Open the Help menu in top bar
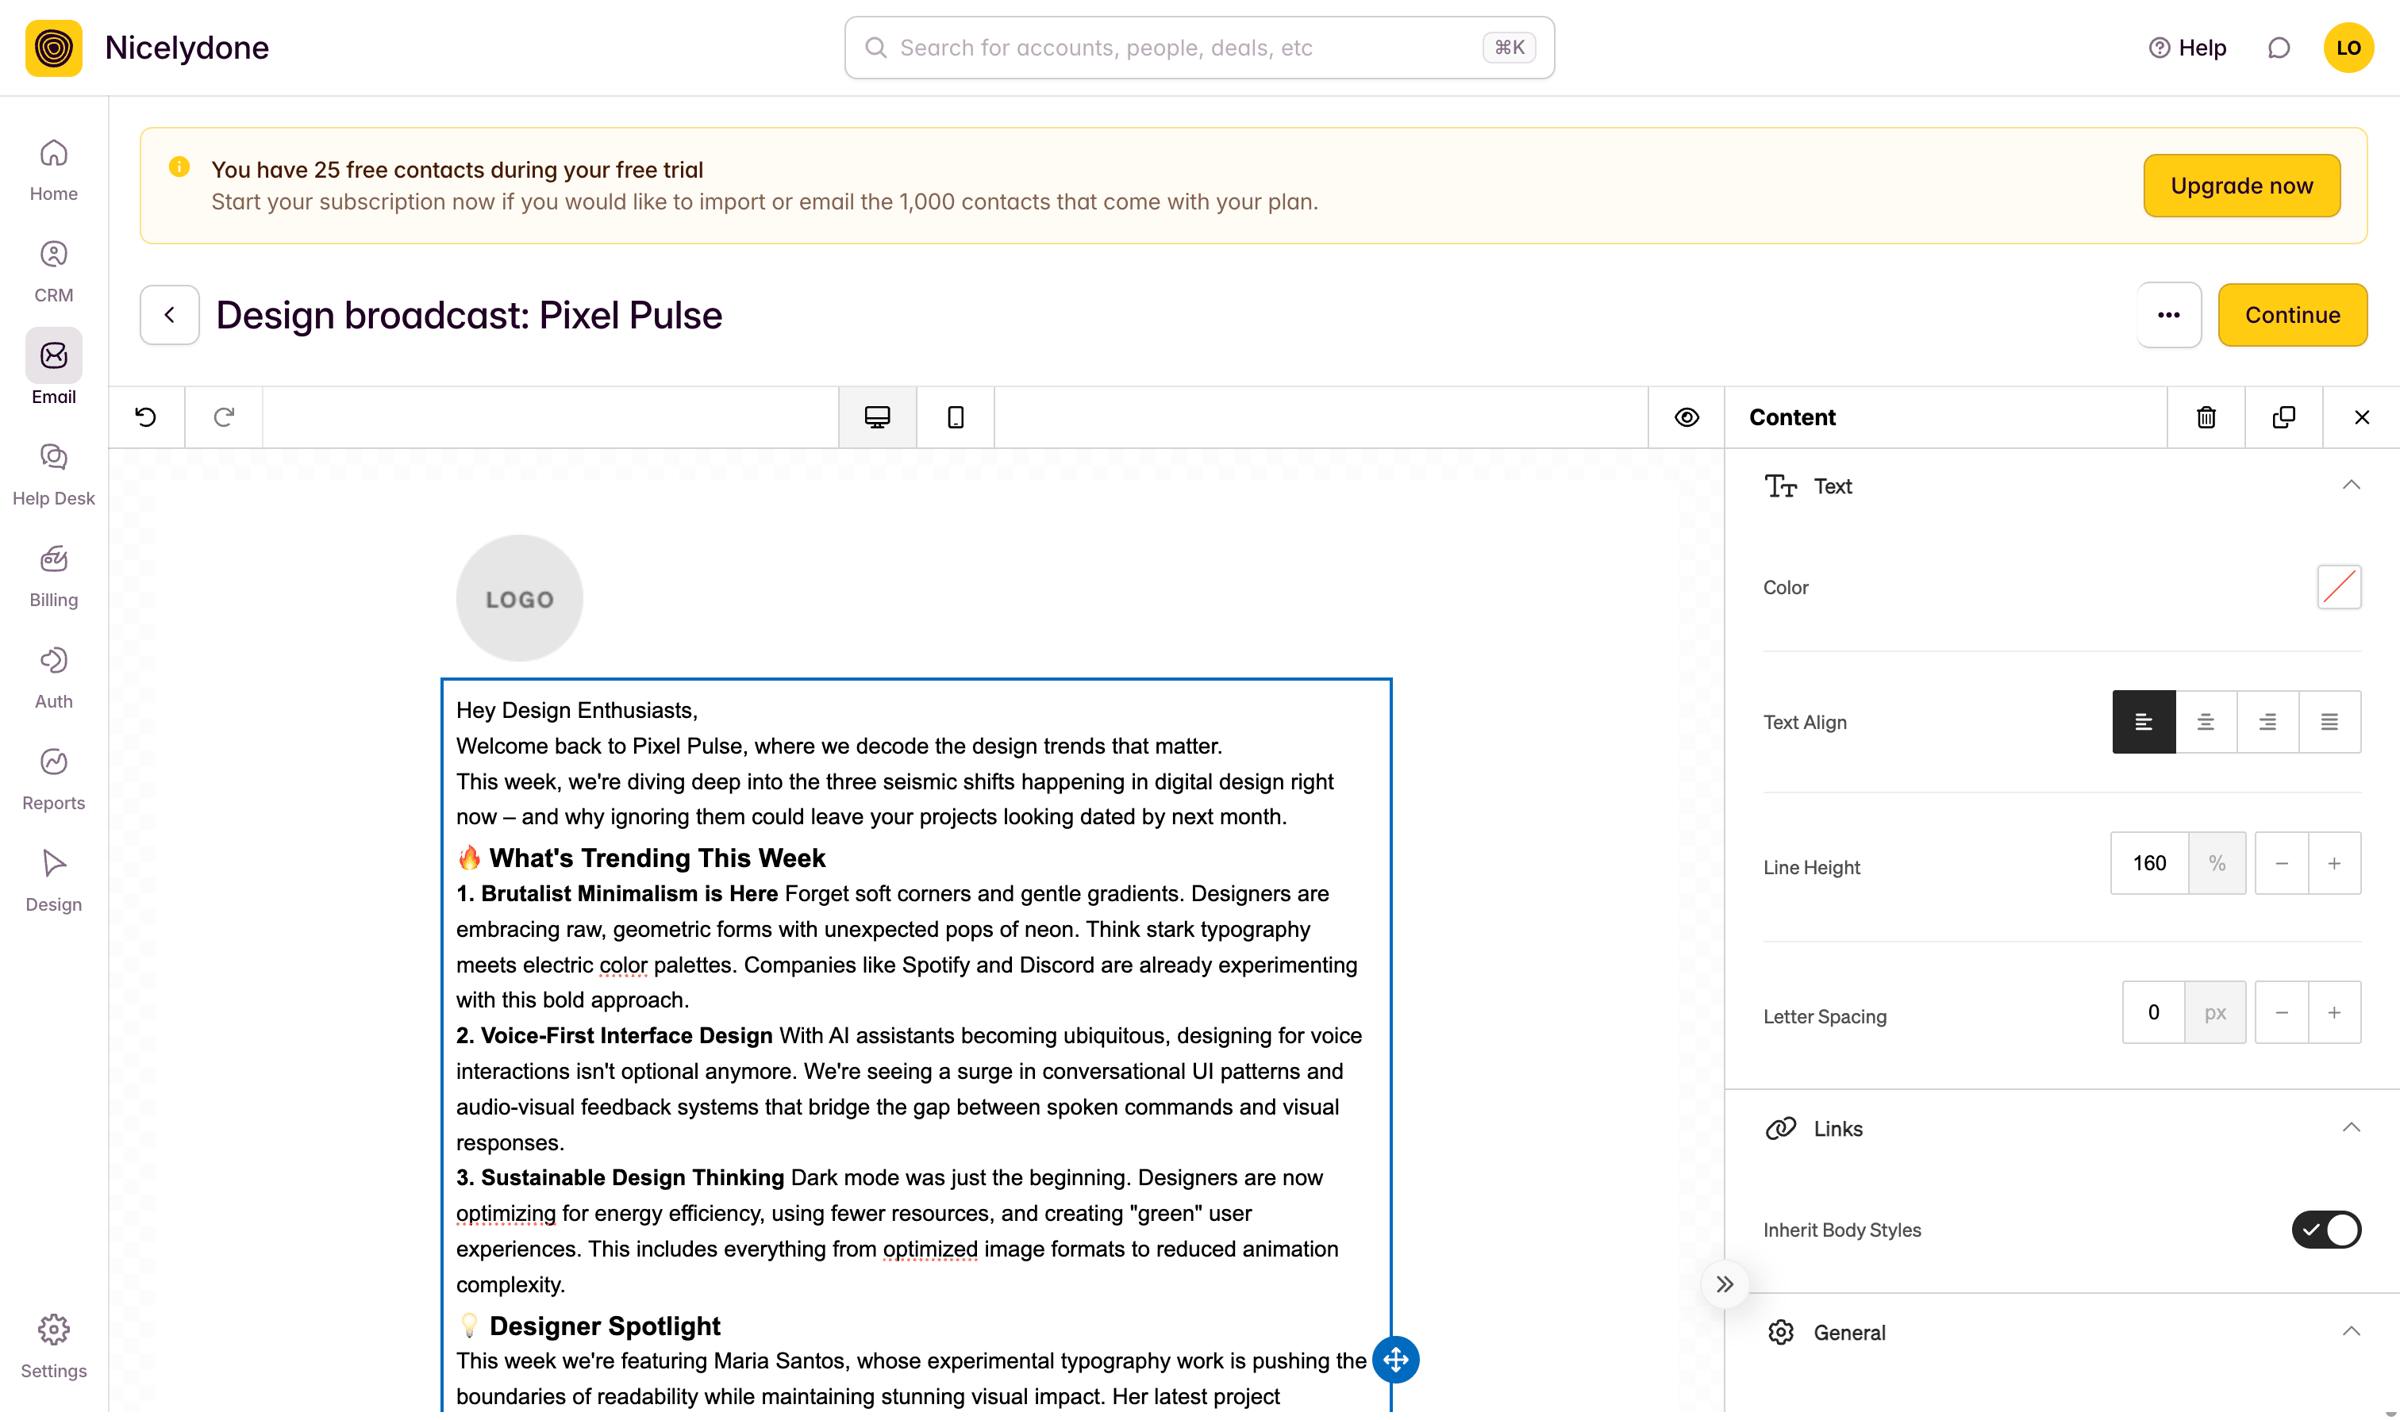The height and width of the screenshot is (1420, 2400). pos(2187,48)
